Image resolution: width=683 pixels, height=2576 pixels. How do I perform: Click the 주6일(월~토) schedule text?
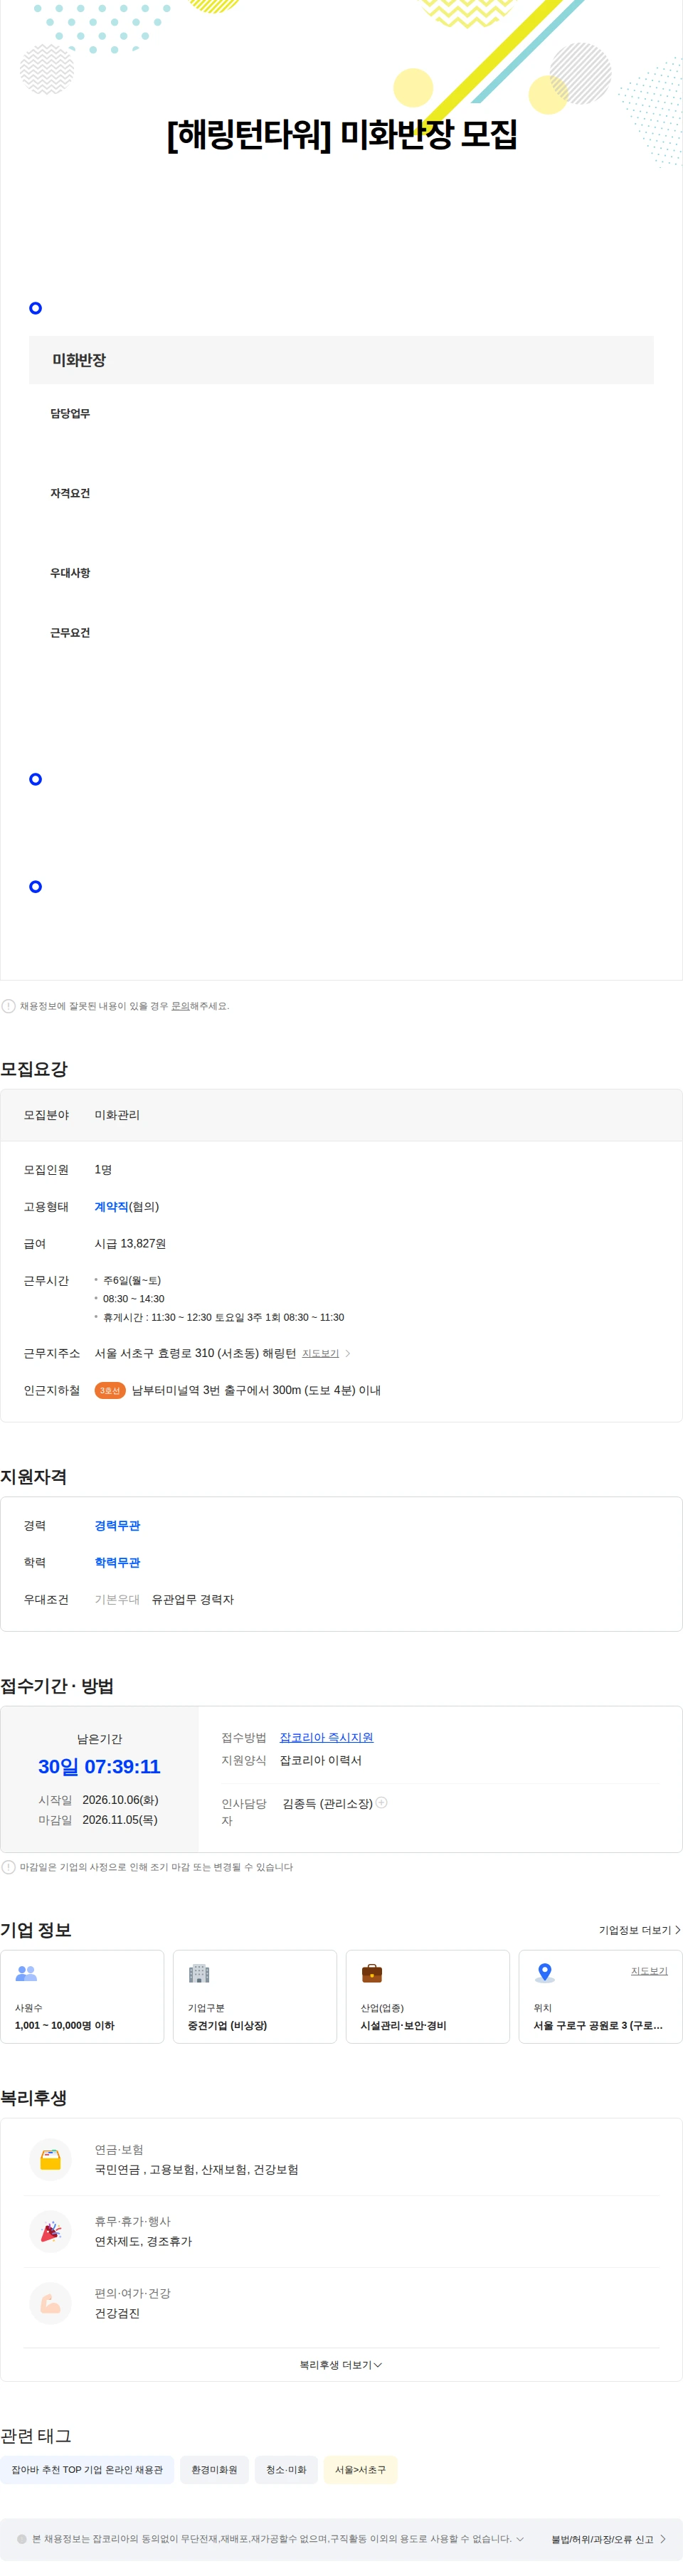pyautogui.click(x=132, y=1280)
